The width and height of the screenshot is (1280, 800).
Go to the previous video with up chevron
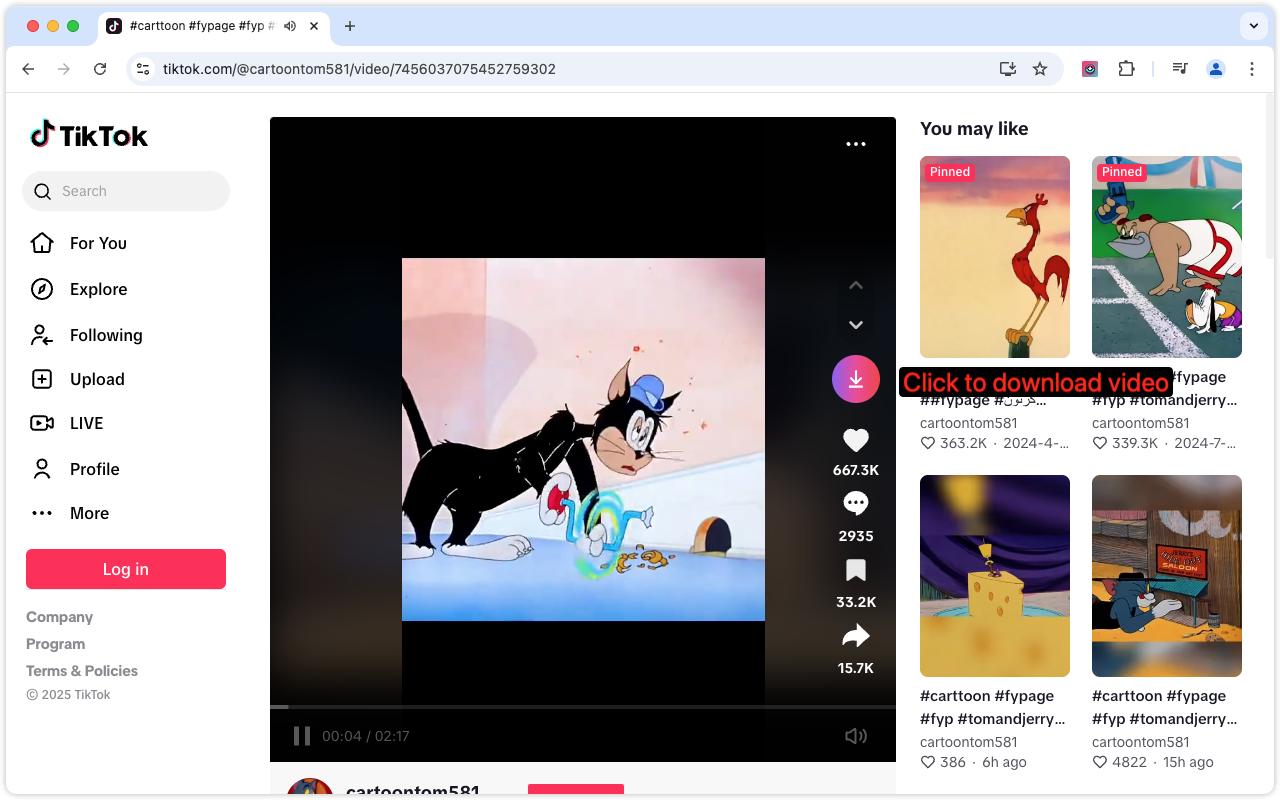click(856, 285)
